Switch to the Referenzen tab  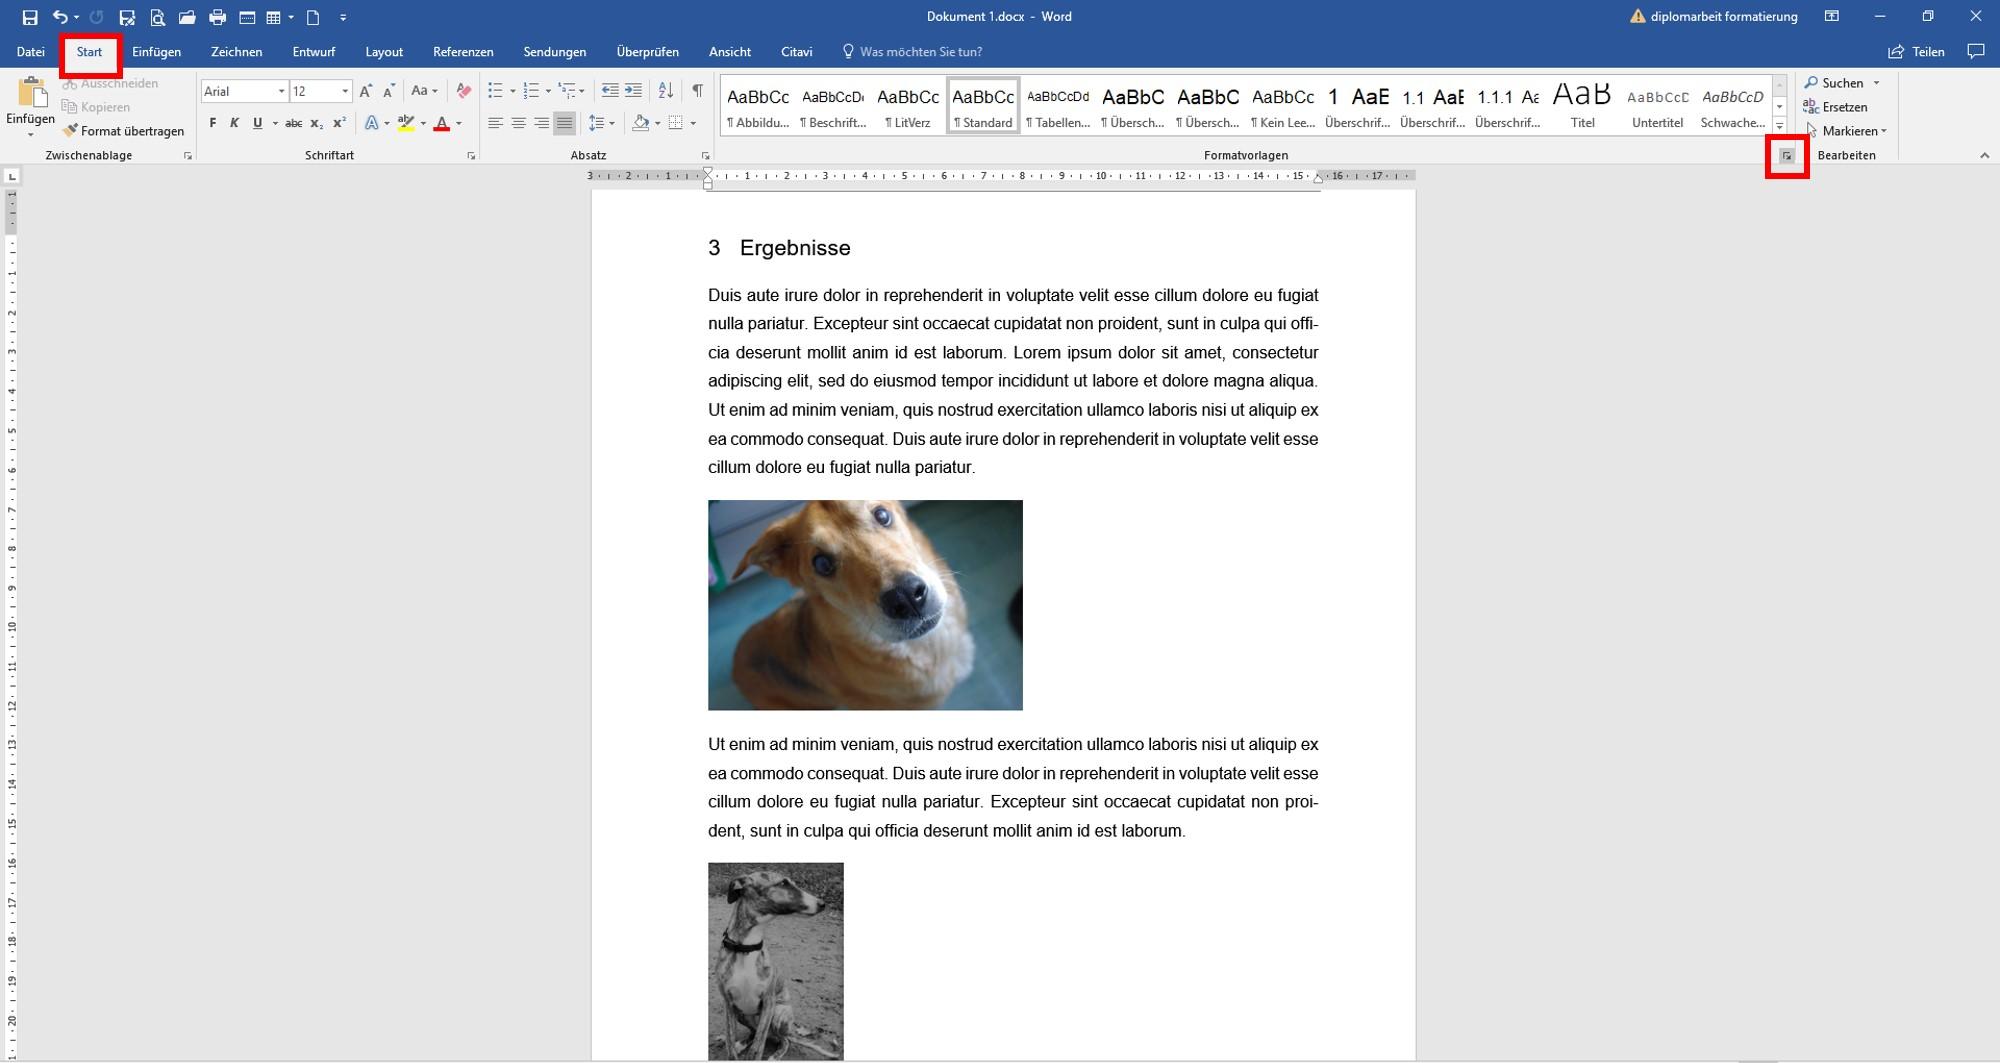(463, 52)
